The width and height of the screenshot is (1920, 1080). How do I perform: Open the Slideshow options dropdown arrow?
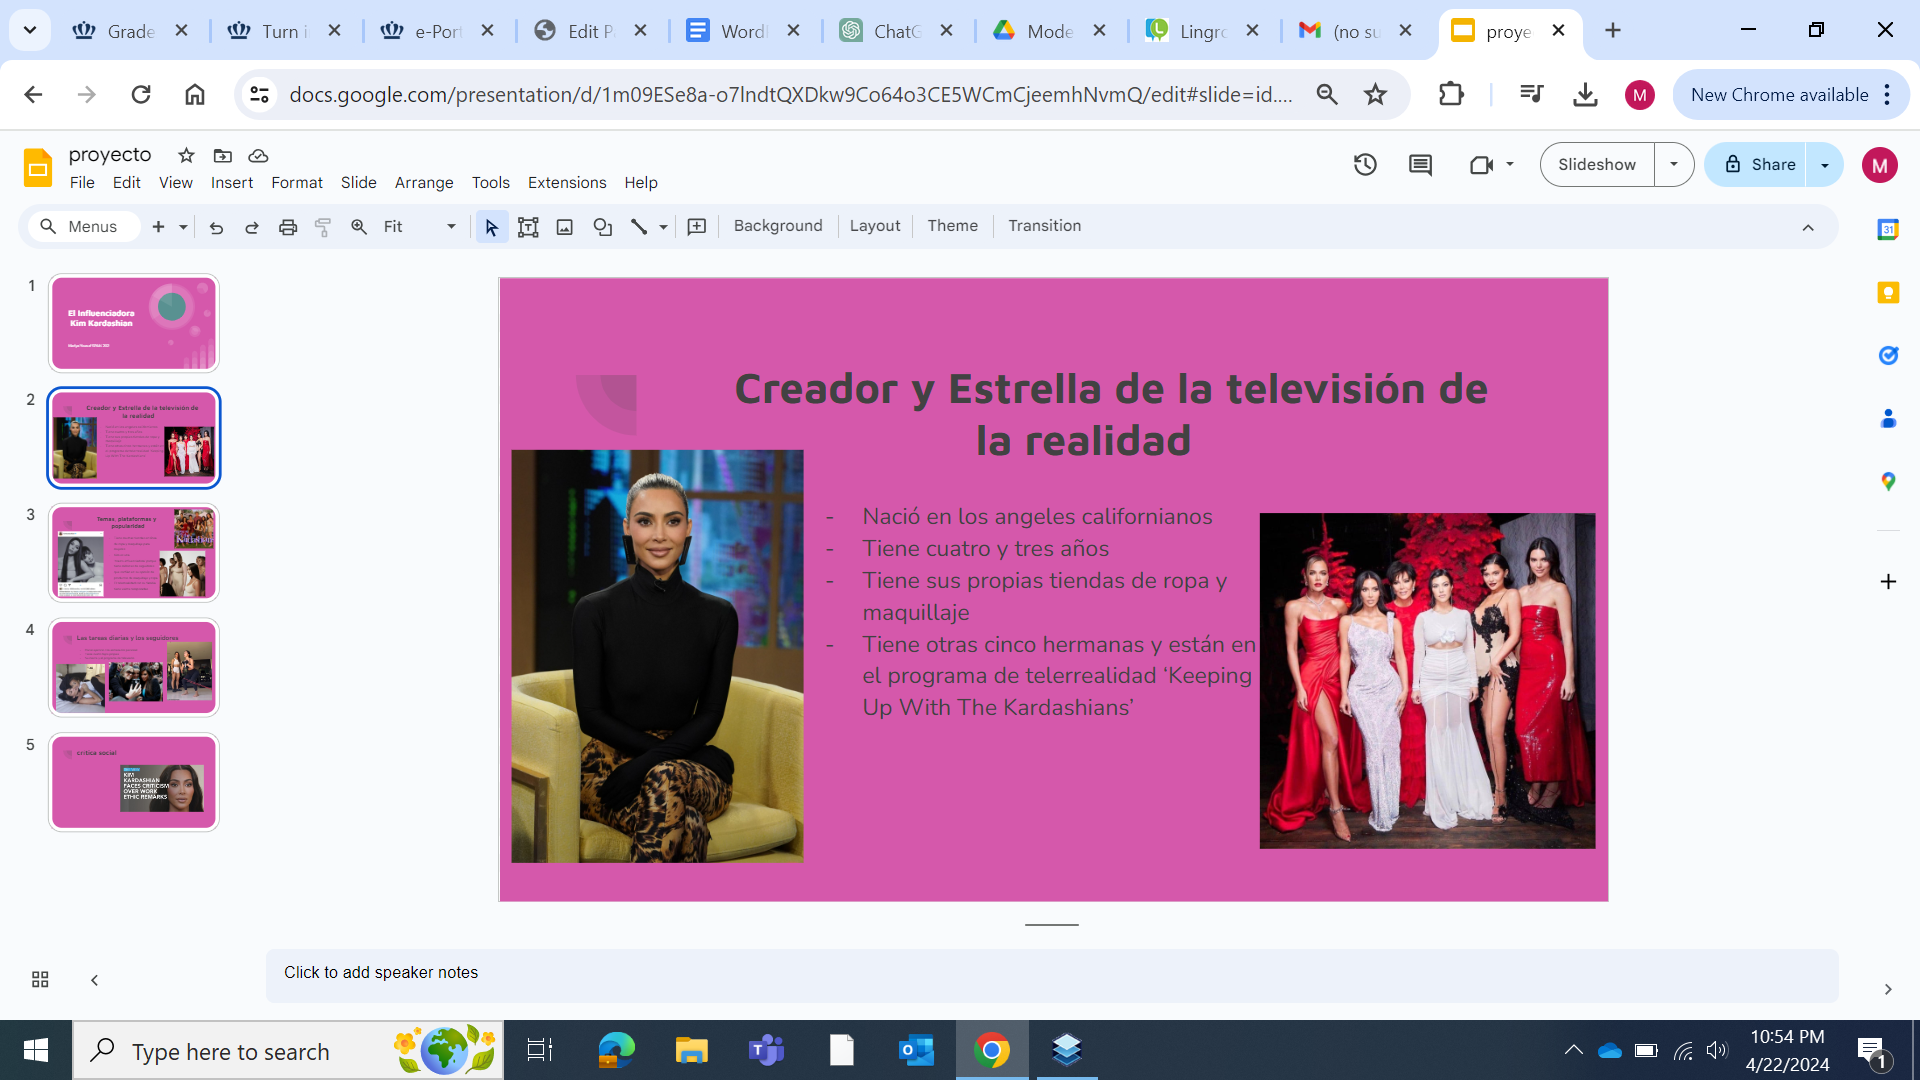(1674, 165)
